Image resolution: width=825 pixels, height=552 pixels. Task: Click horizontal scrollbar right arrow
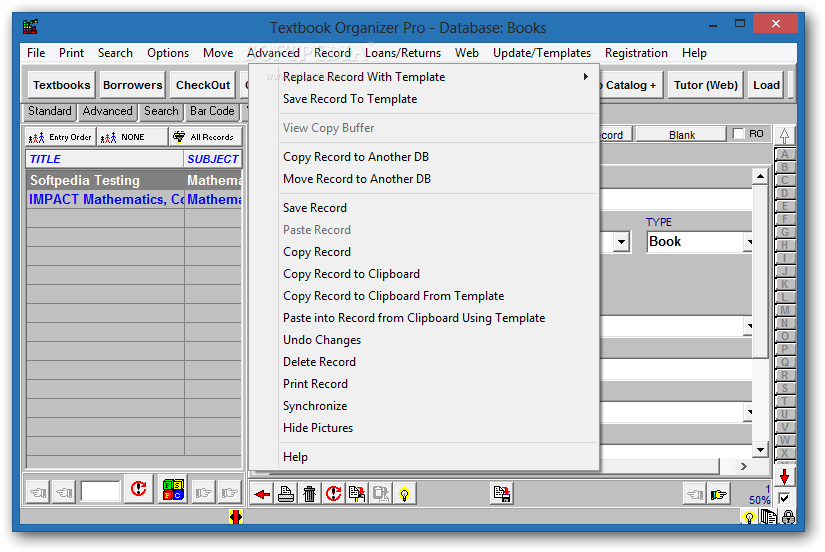(x=743, y=466)
